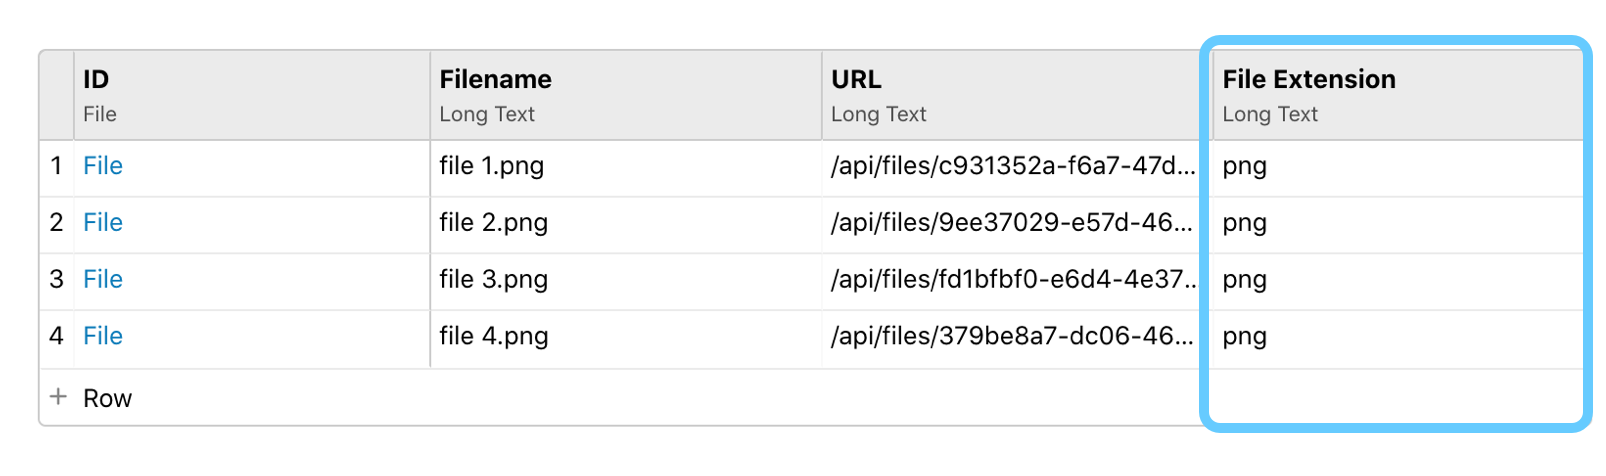Select the ID column header
1606x476 pixels.
pos(252,95)
